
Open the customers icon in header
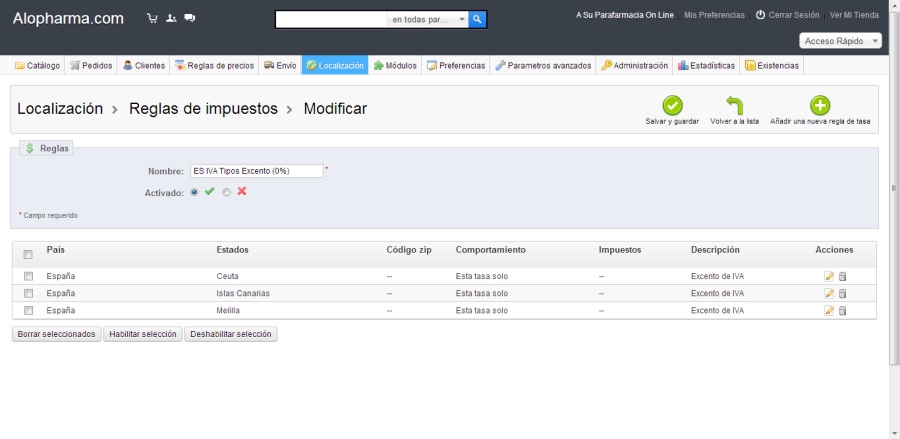(x=171, y=18)
